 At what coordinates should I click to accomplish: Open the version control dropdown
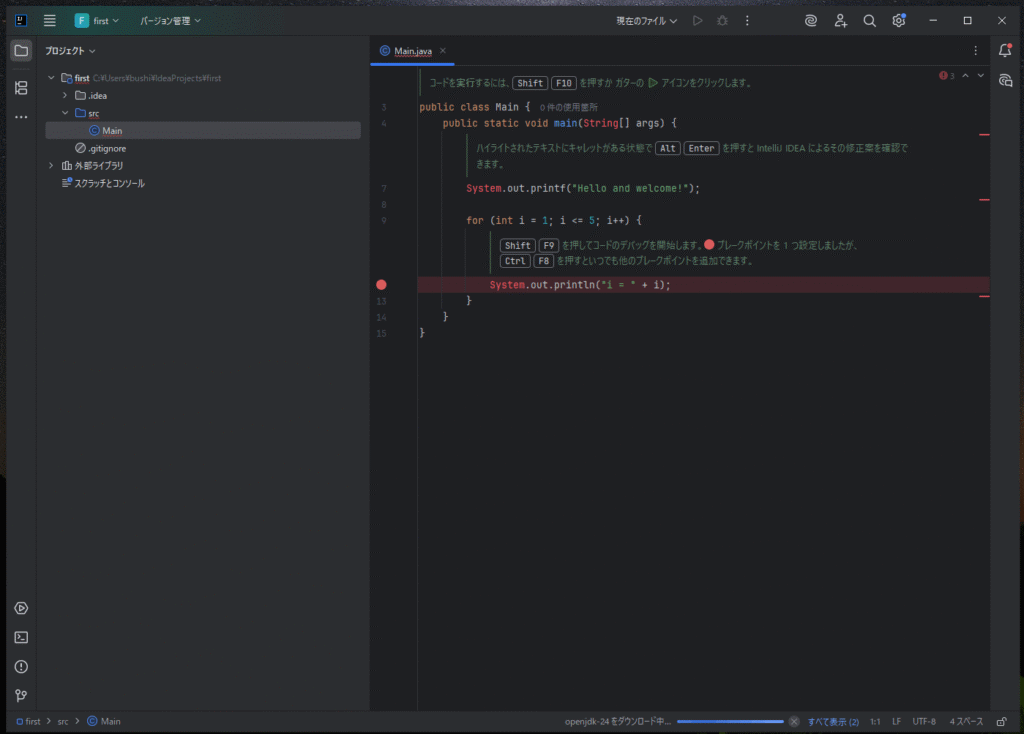pos(170,21)
